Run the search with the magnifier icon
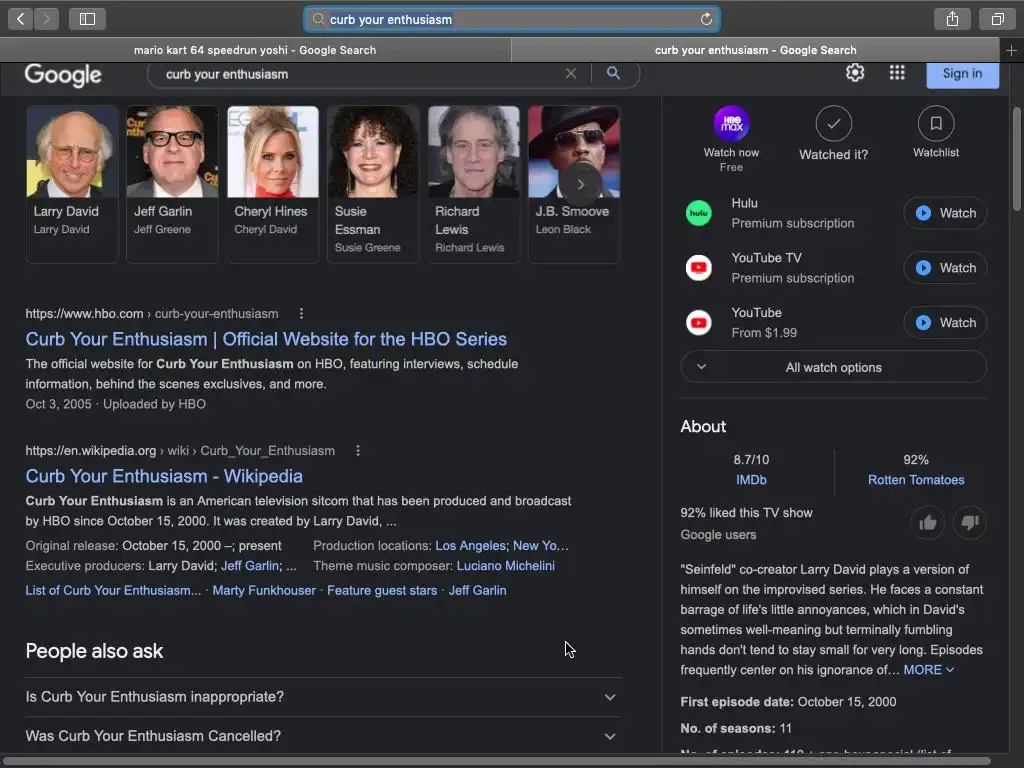Screen dimensions: 1024x768 613,73
